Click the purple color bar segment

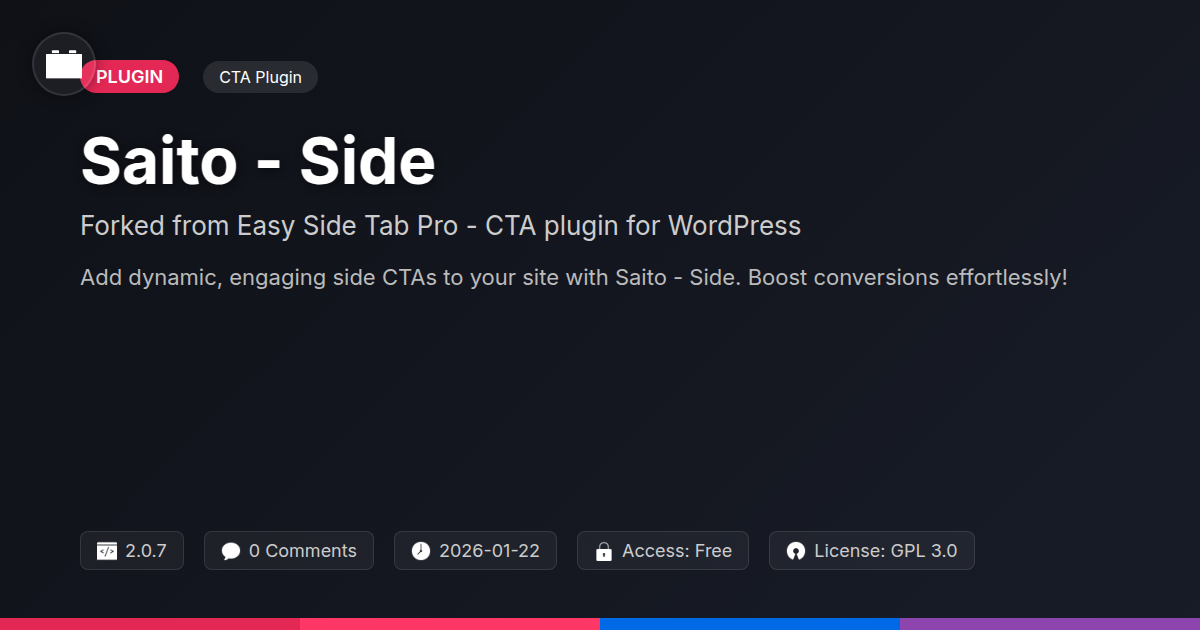pos(1050,624)
